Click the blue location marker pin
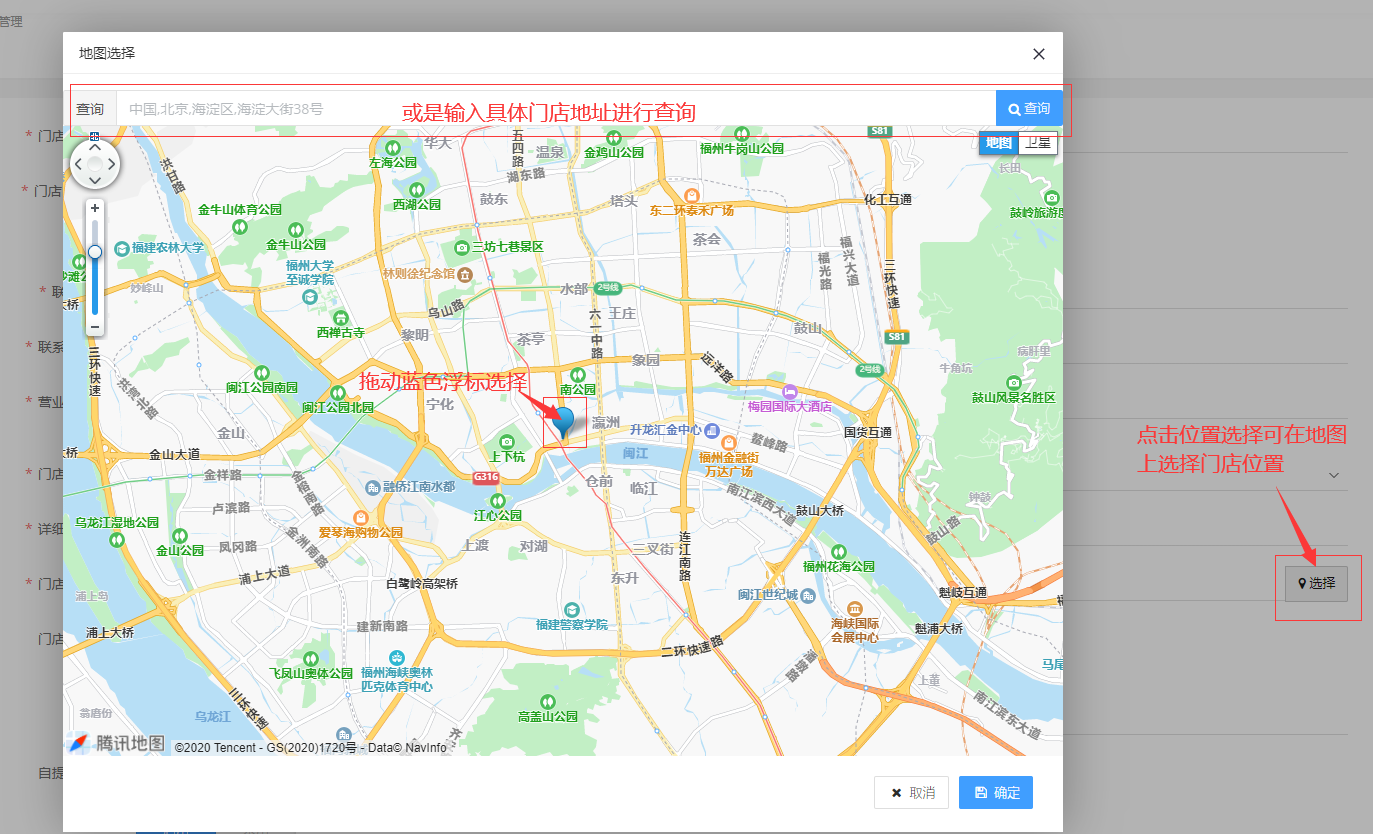The width and height of the screenshot is (1373, 834). click(564, 423)
